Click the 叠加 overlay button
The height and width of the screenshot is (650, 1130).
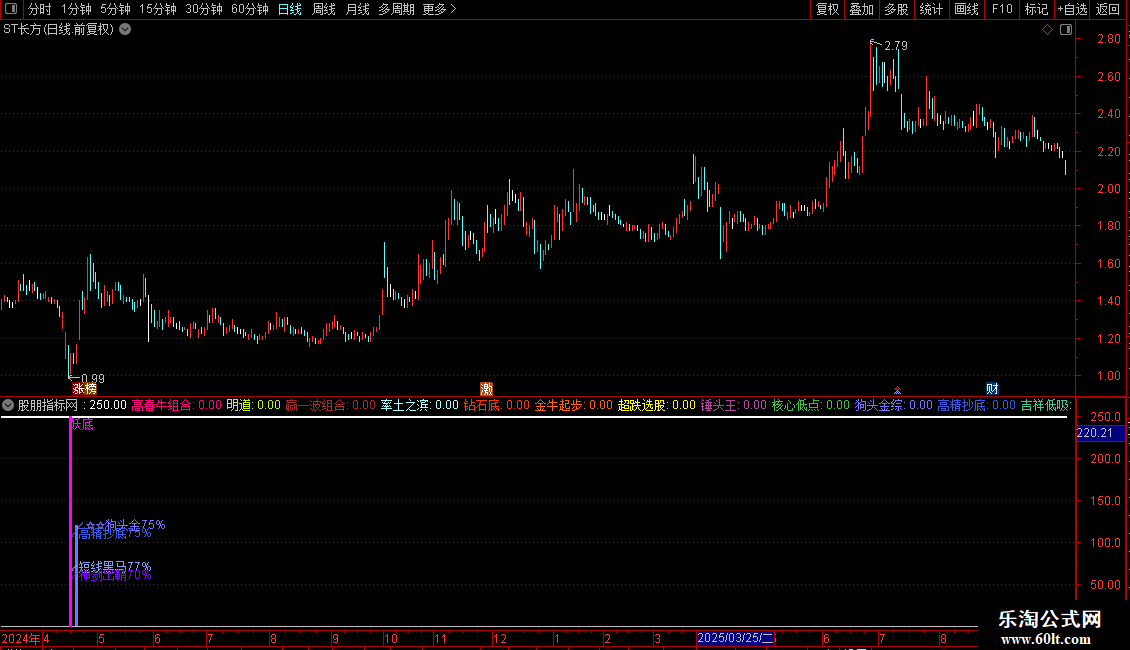point(862,9)
